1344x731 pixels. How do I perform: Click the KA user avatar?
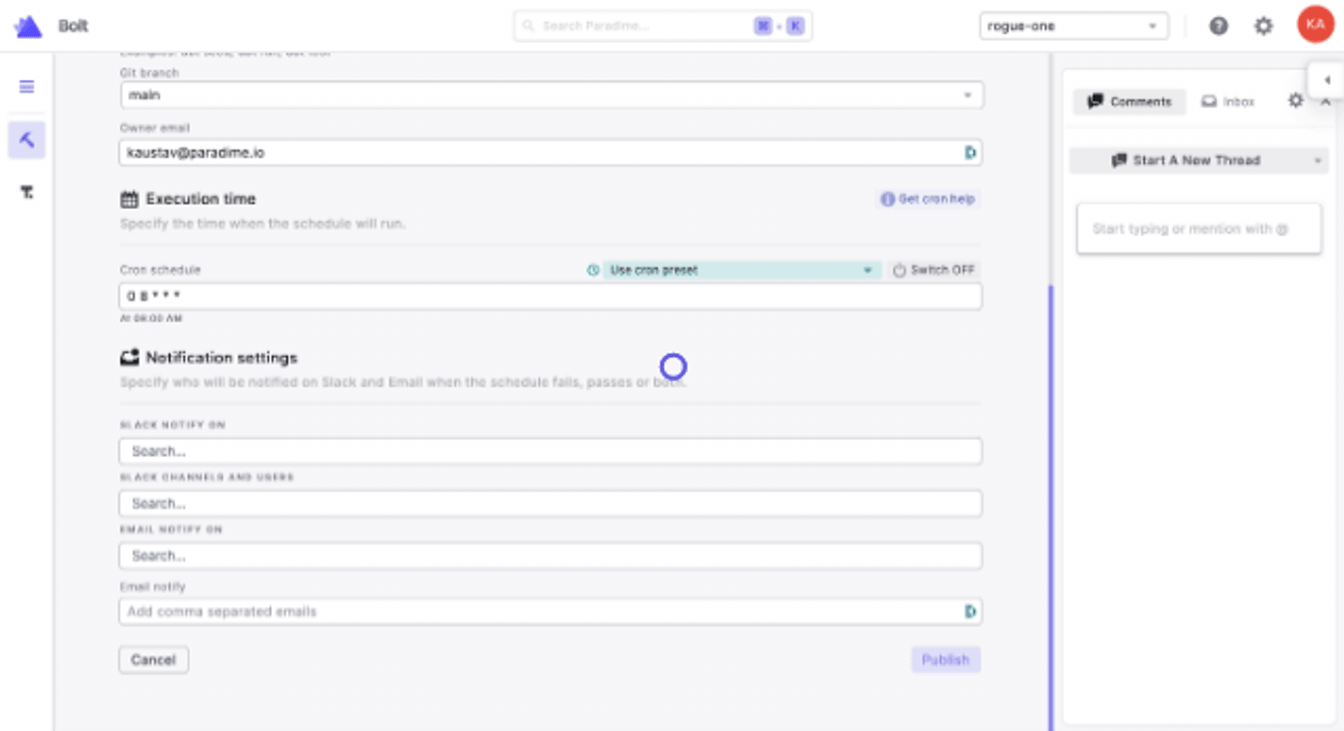[x=1315, y=25]
